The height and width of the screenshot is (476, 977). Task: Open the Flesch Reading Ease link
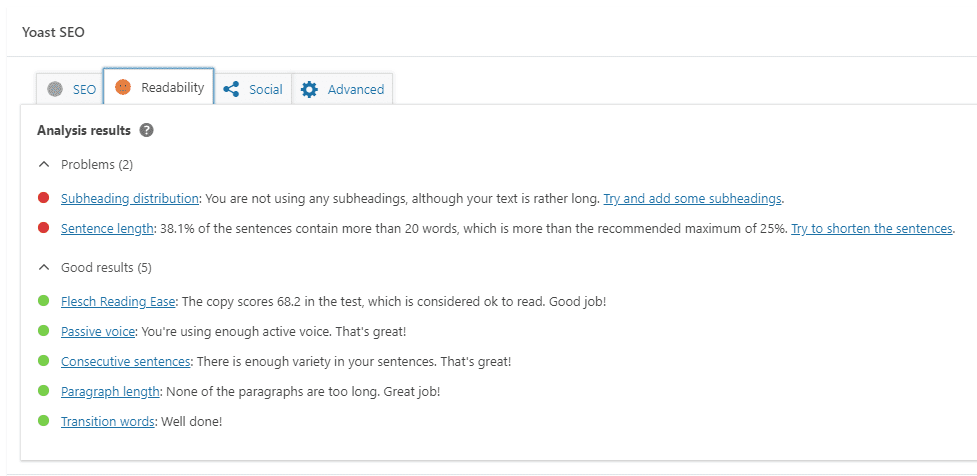point(118,302)
